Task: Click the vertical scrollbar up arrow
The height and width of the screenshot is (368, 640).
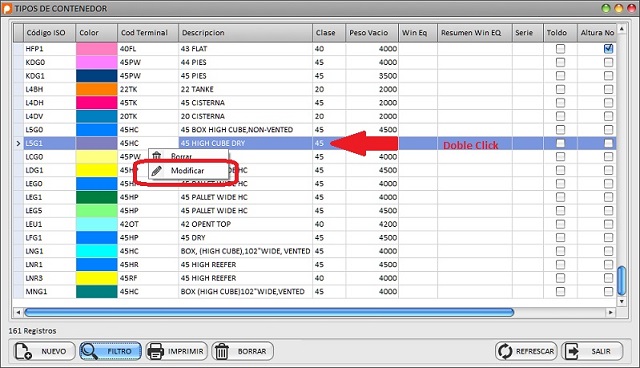Action: pyautogui.click(x=621, y=29)
